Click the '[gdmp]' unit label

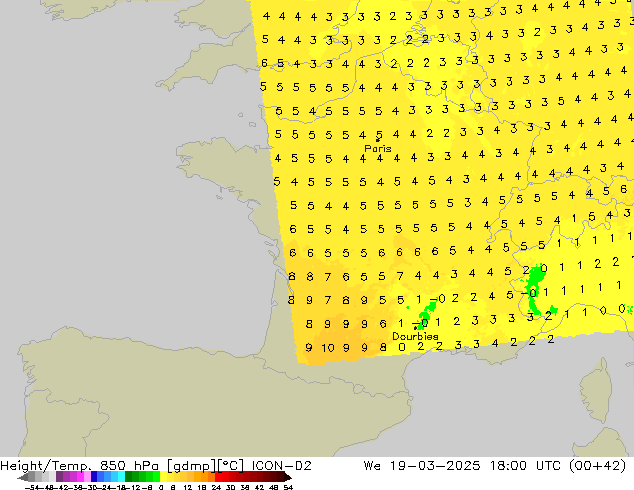[192, 466]
